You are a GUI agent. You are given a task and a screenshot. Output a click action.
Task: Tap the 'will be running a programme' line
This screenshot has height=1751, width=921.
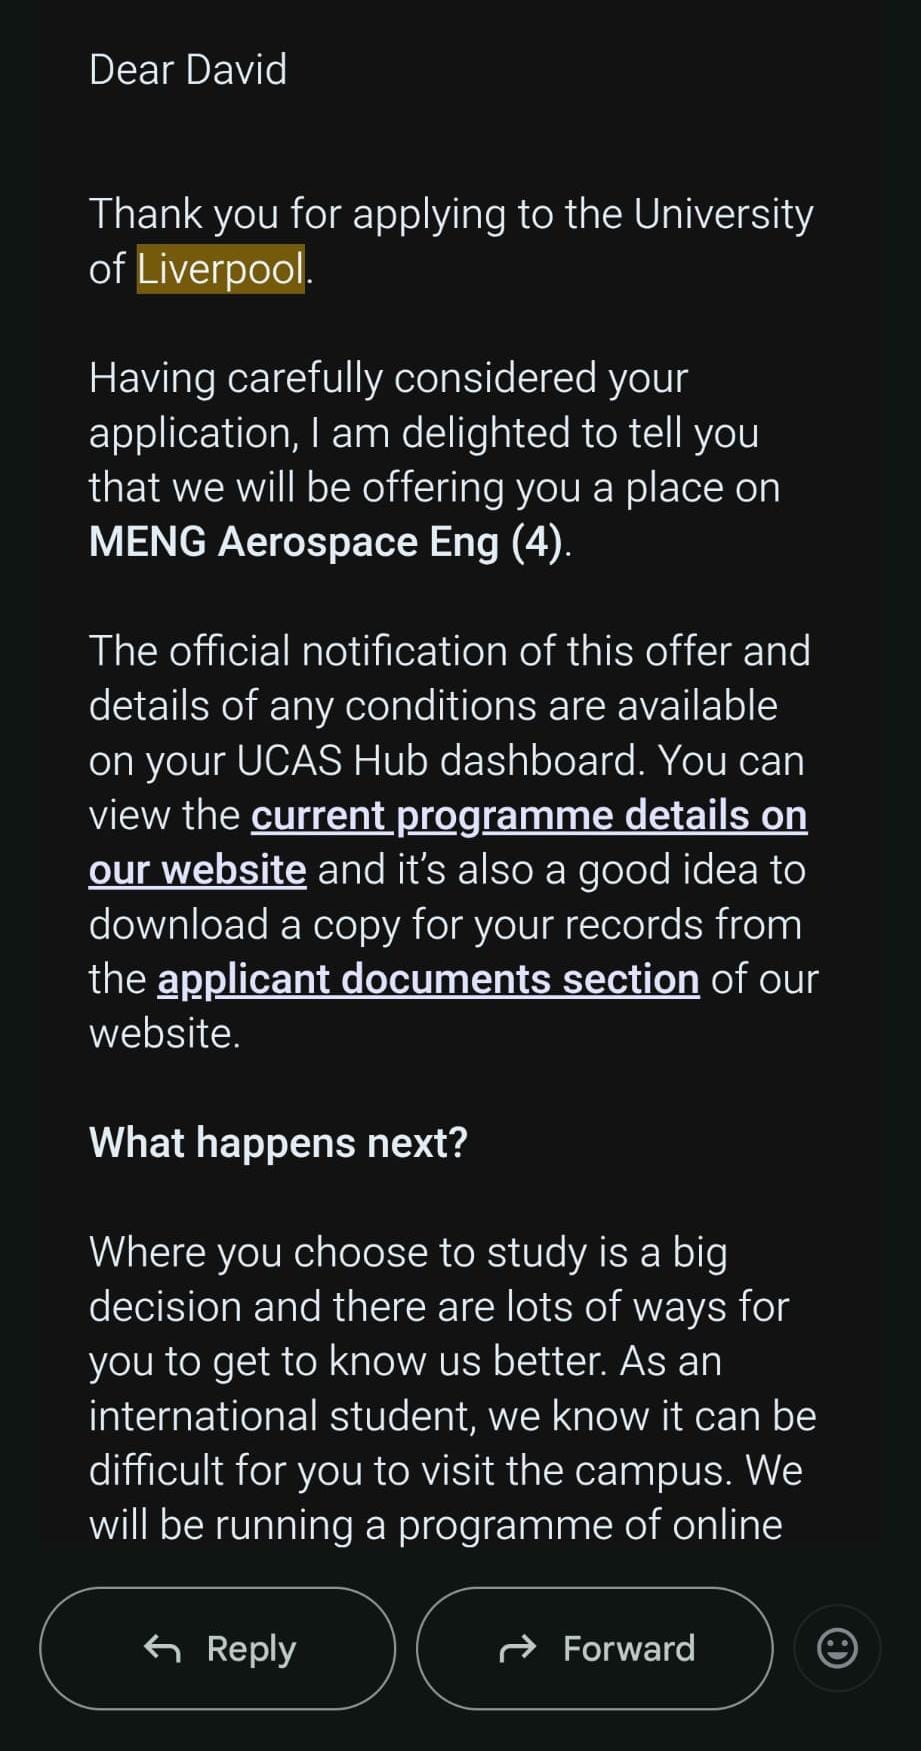435,1525
